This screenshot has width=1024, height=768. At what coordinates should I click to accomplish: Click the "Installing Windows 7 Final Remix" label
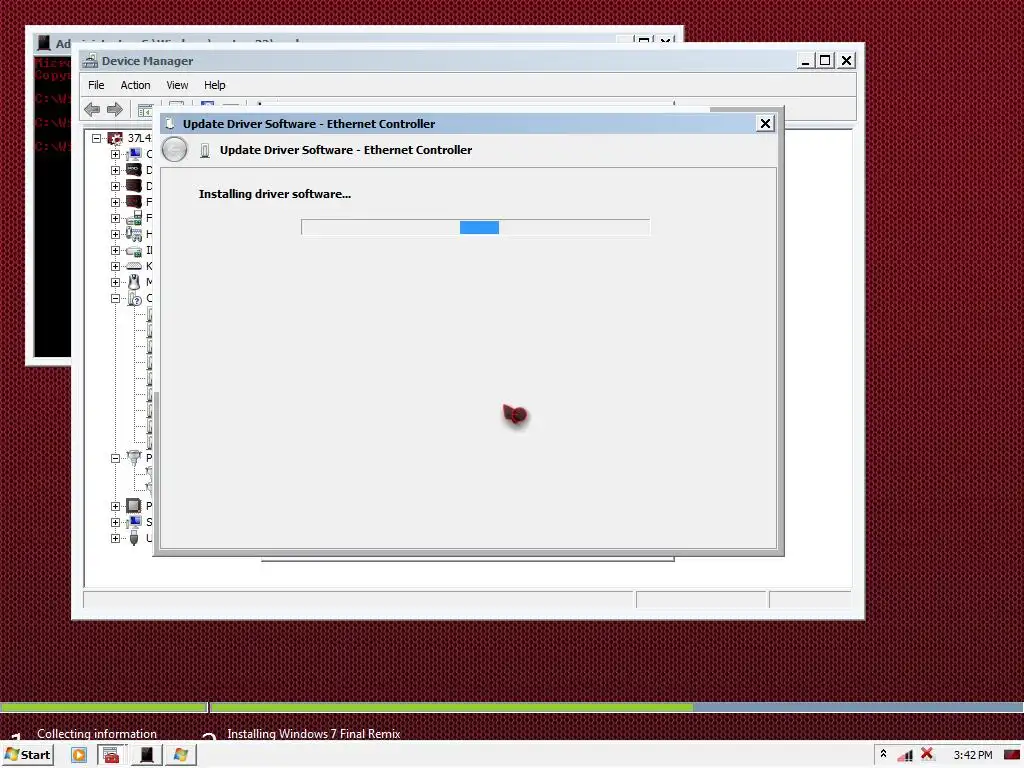313,733
